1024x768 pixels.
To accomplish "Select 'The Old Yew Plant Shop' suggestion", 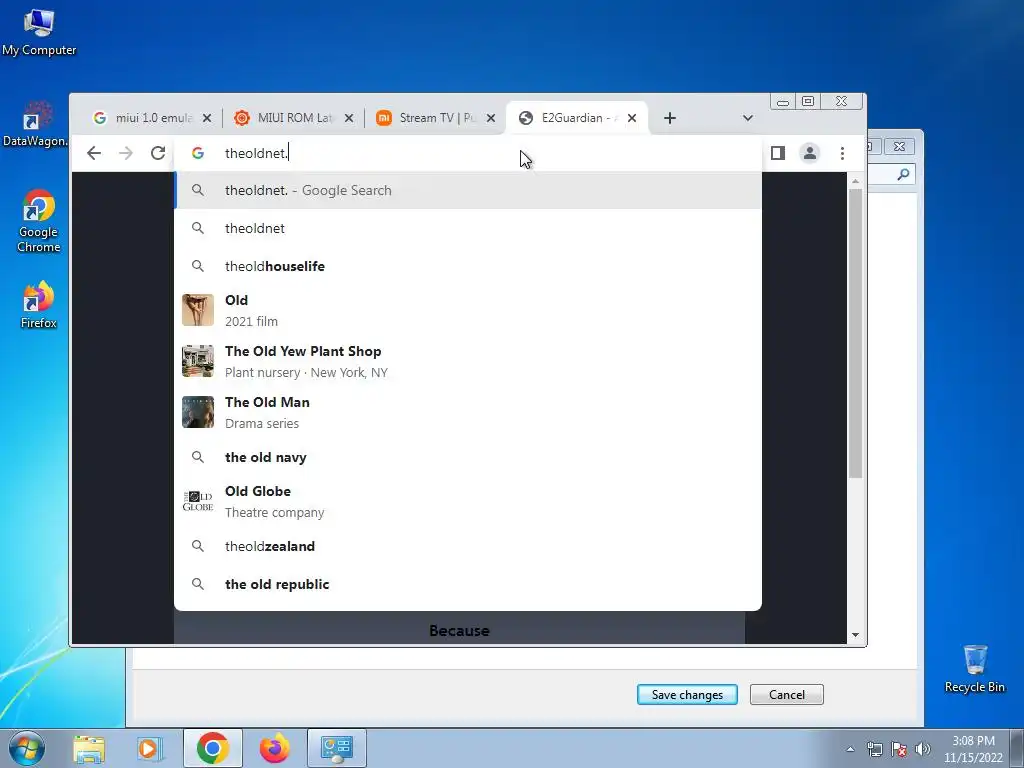I will point(468,361).
